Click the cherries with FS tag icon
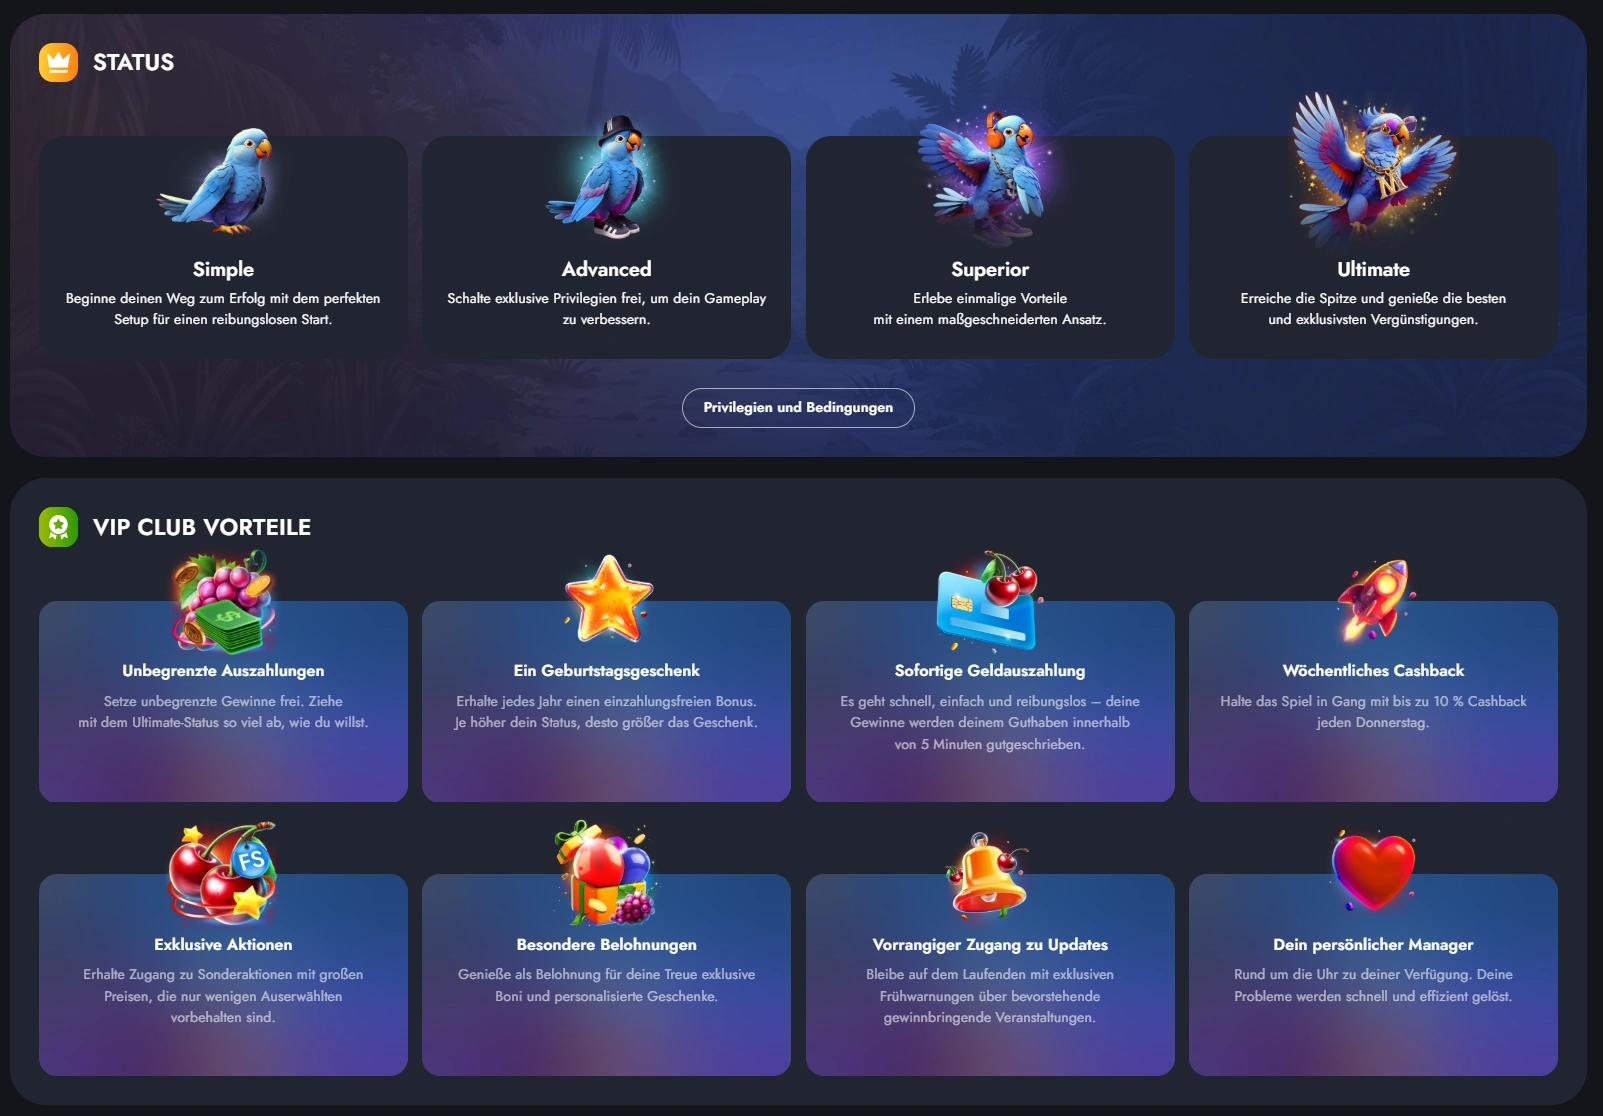This screenshot has height=1116, width=1603. 222,873
